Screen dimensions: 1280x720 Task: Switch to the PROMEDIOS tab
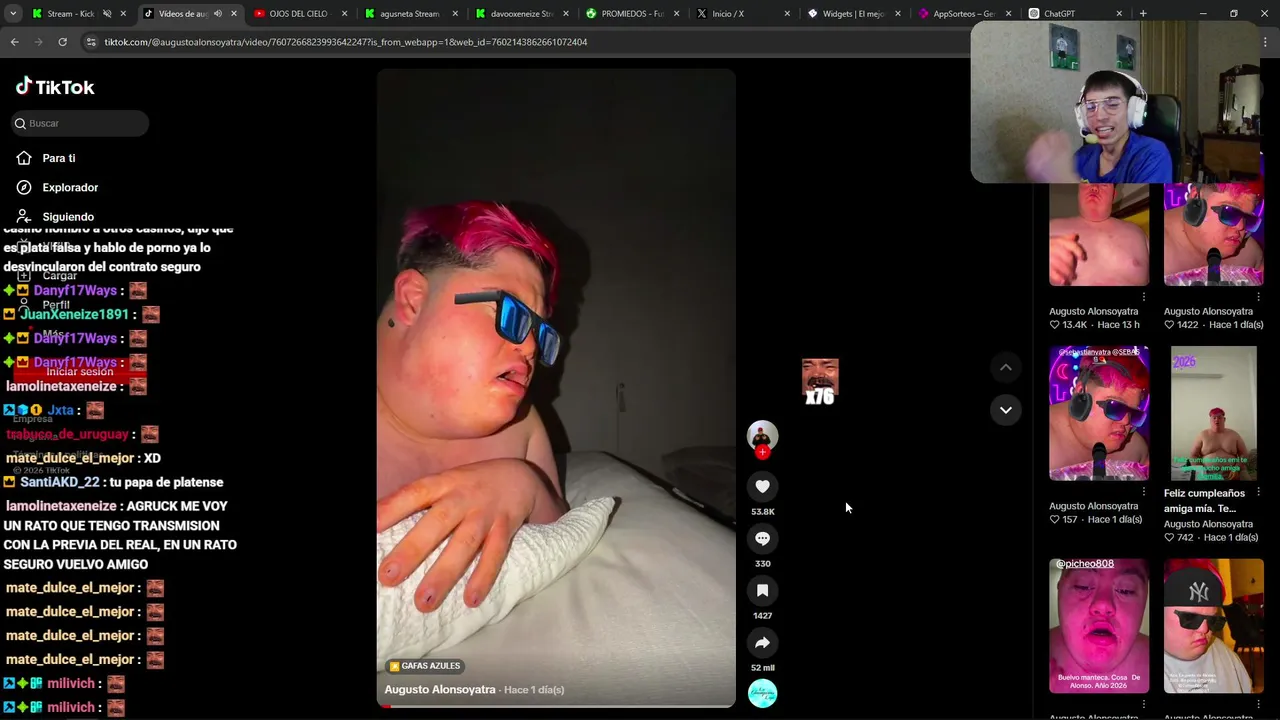click(632, 14)
